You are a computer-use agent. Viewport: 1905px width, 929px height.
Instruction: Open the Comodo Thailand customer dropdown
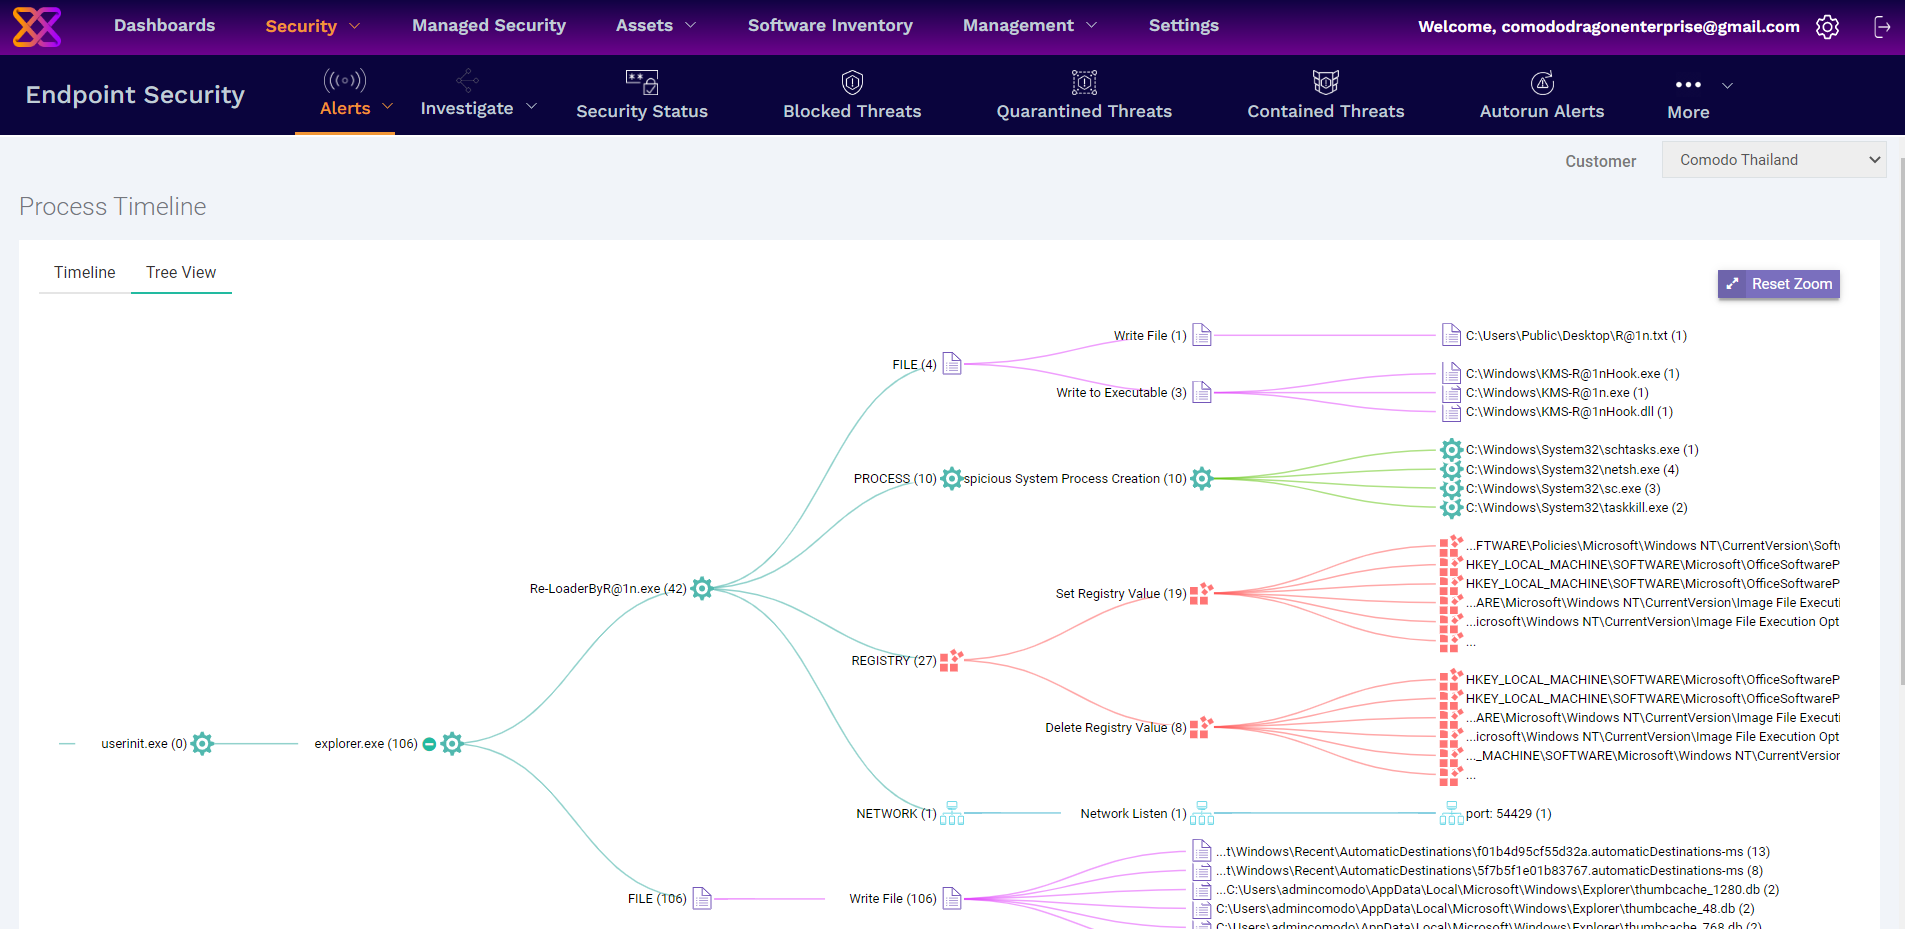click(1772, 159)
